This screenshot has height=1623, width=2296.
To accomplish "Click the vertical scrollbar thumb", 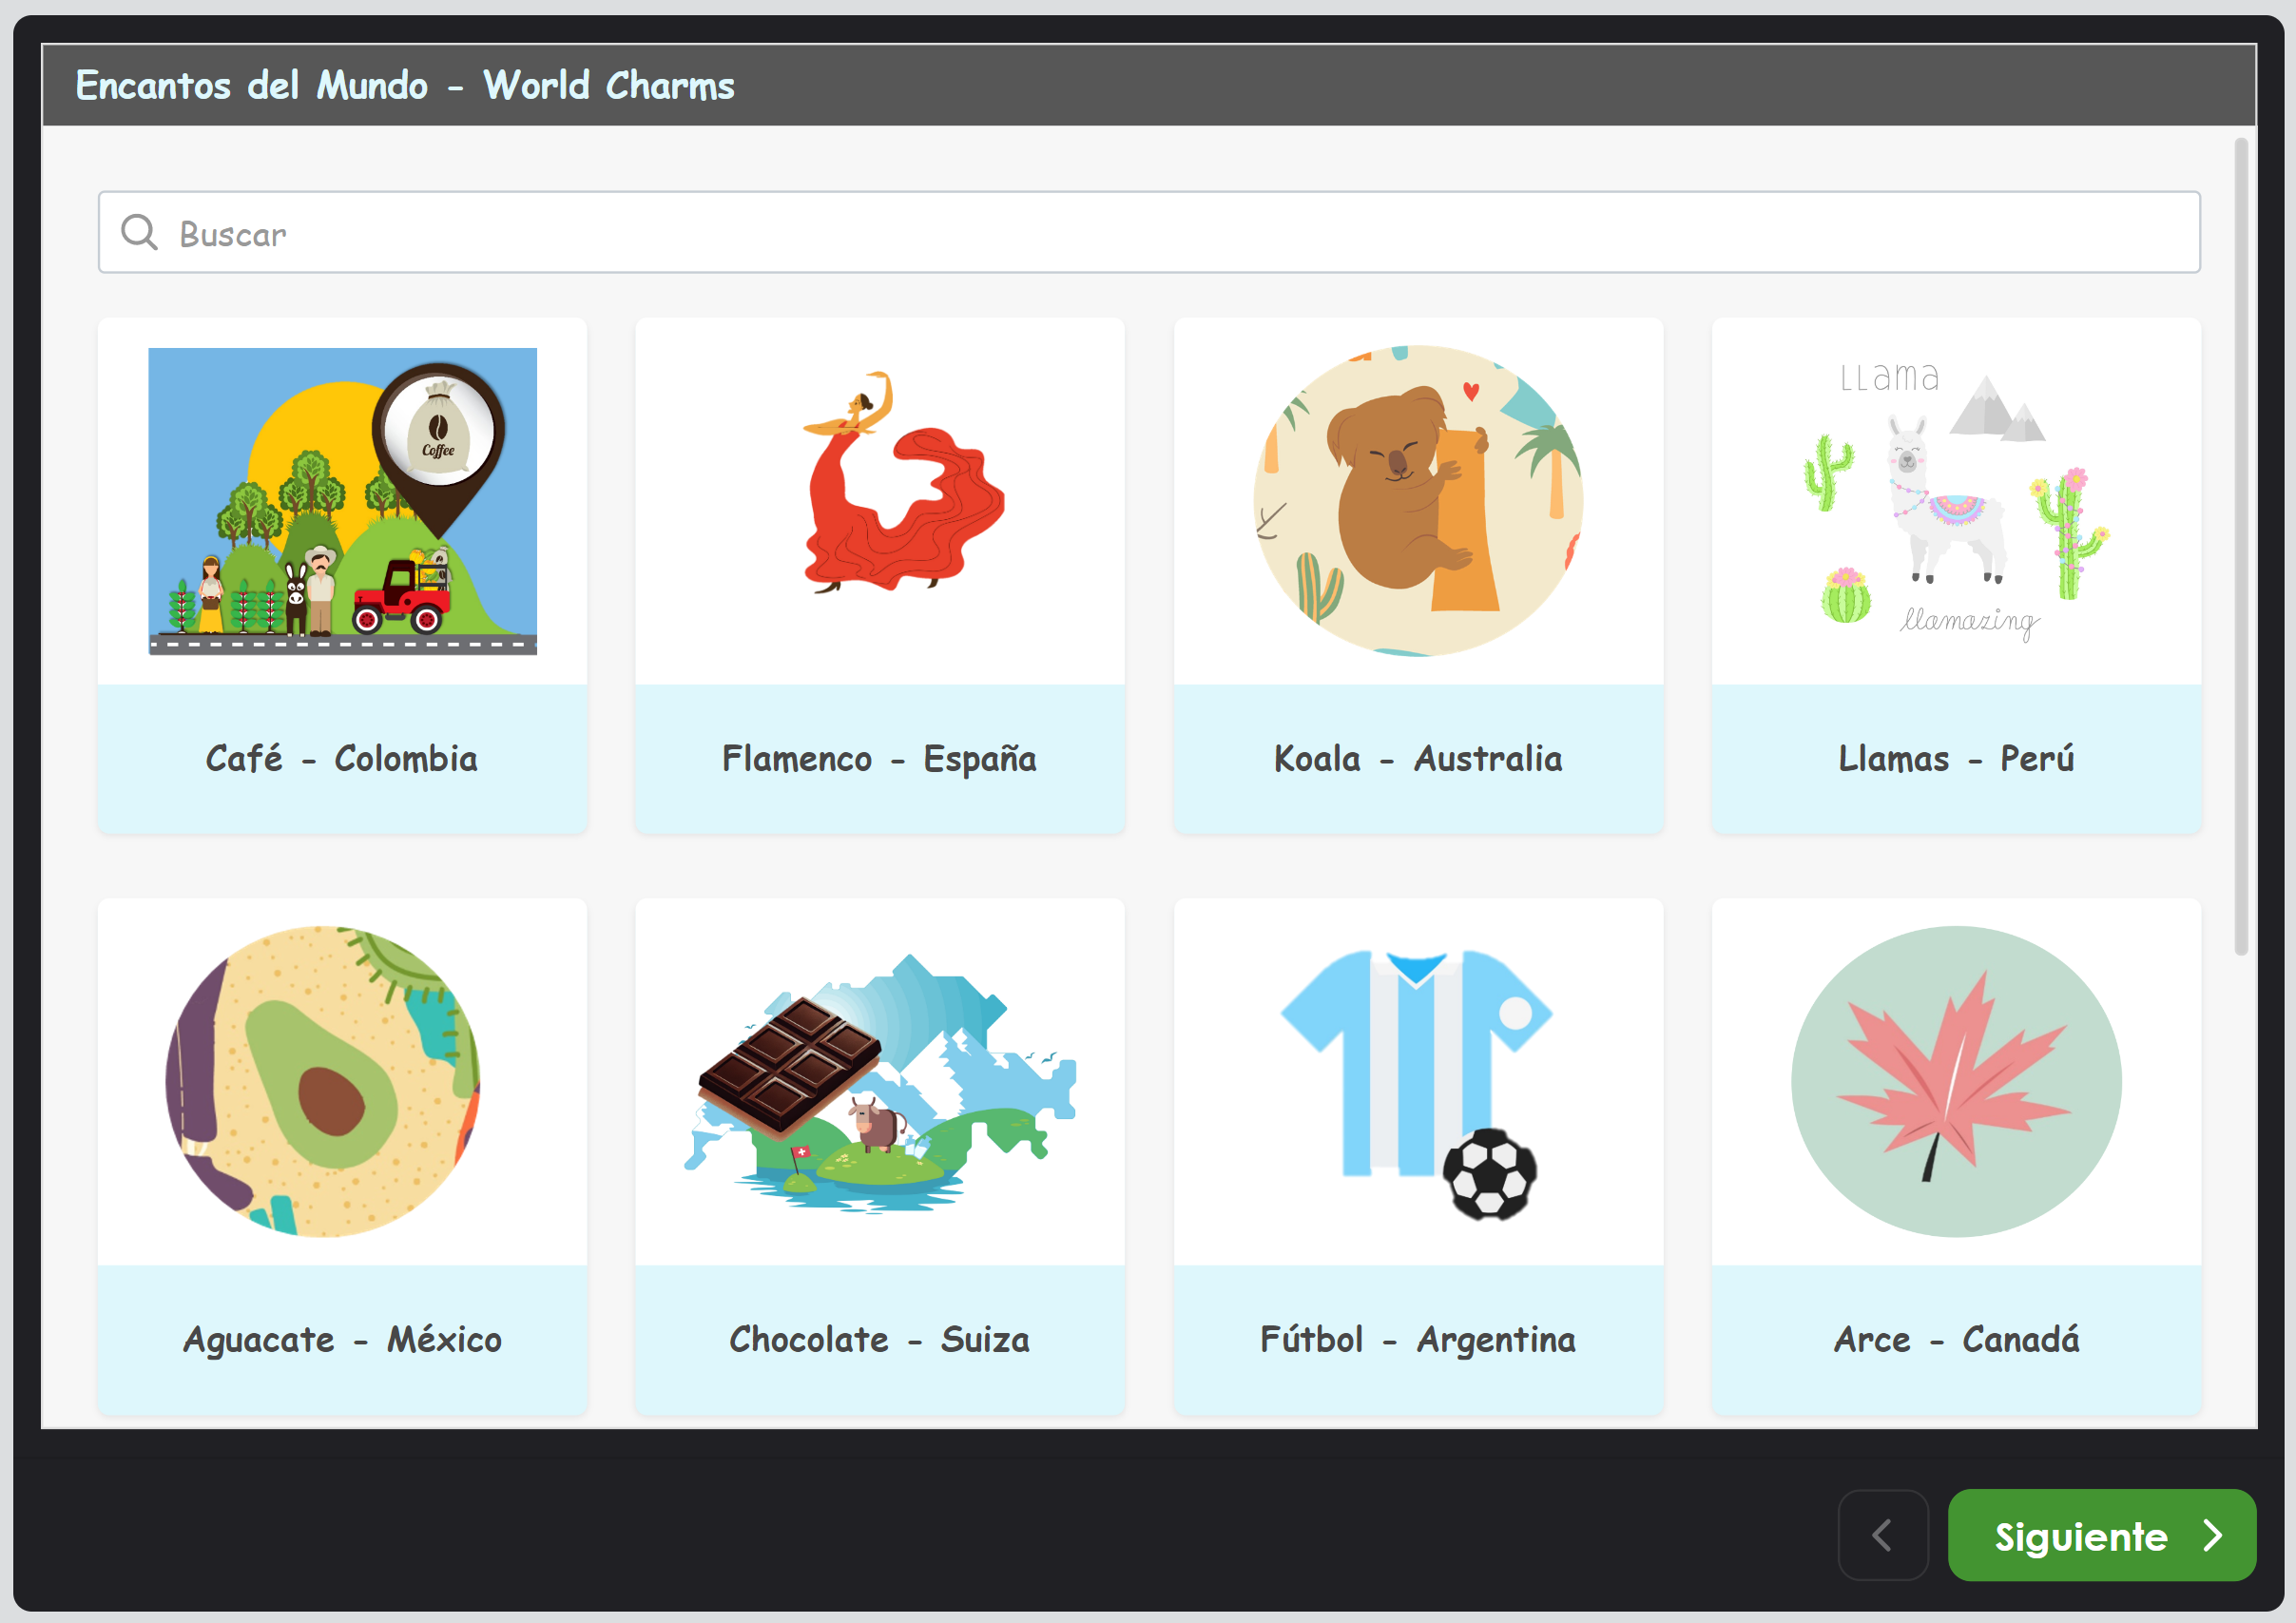I will pyautogui.click(x=2241, y=546).
